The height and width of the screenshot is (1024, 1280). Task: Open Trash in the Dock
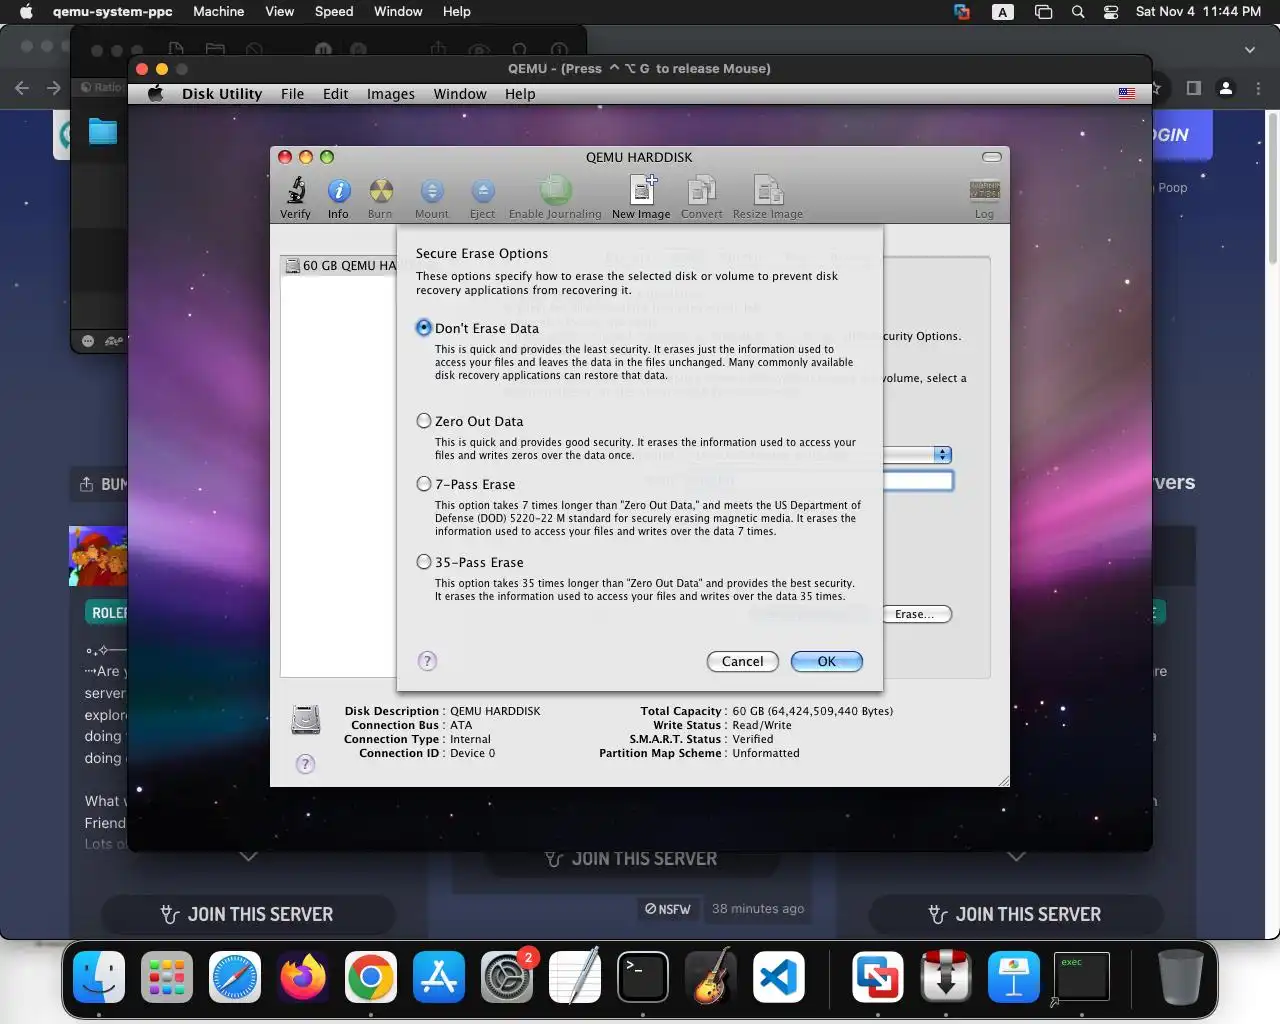pos(1180,976)
